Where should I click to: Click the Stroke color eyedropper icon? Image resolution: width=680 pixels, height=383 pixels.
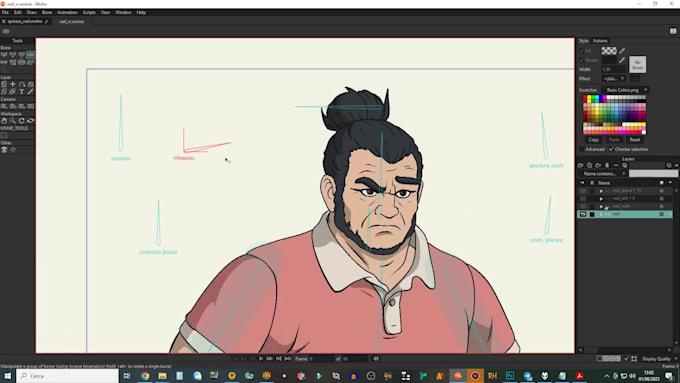click(622, 60)
